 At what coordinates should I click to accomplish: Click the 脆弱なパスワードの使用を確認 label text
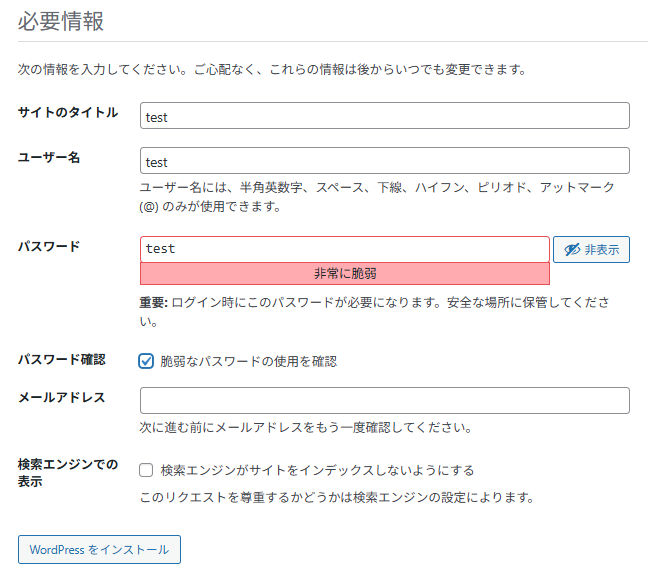coord(248,361)
